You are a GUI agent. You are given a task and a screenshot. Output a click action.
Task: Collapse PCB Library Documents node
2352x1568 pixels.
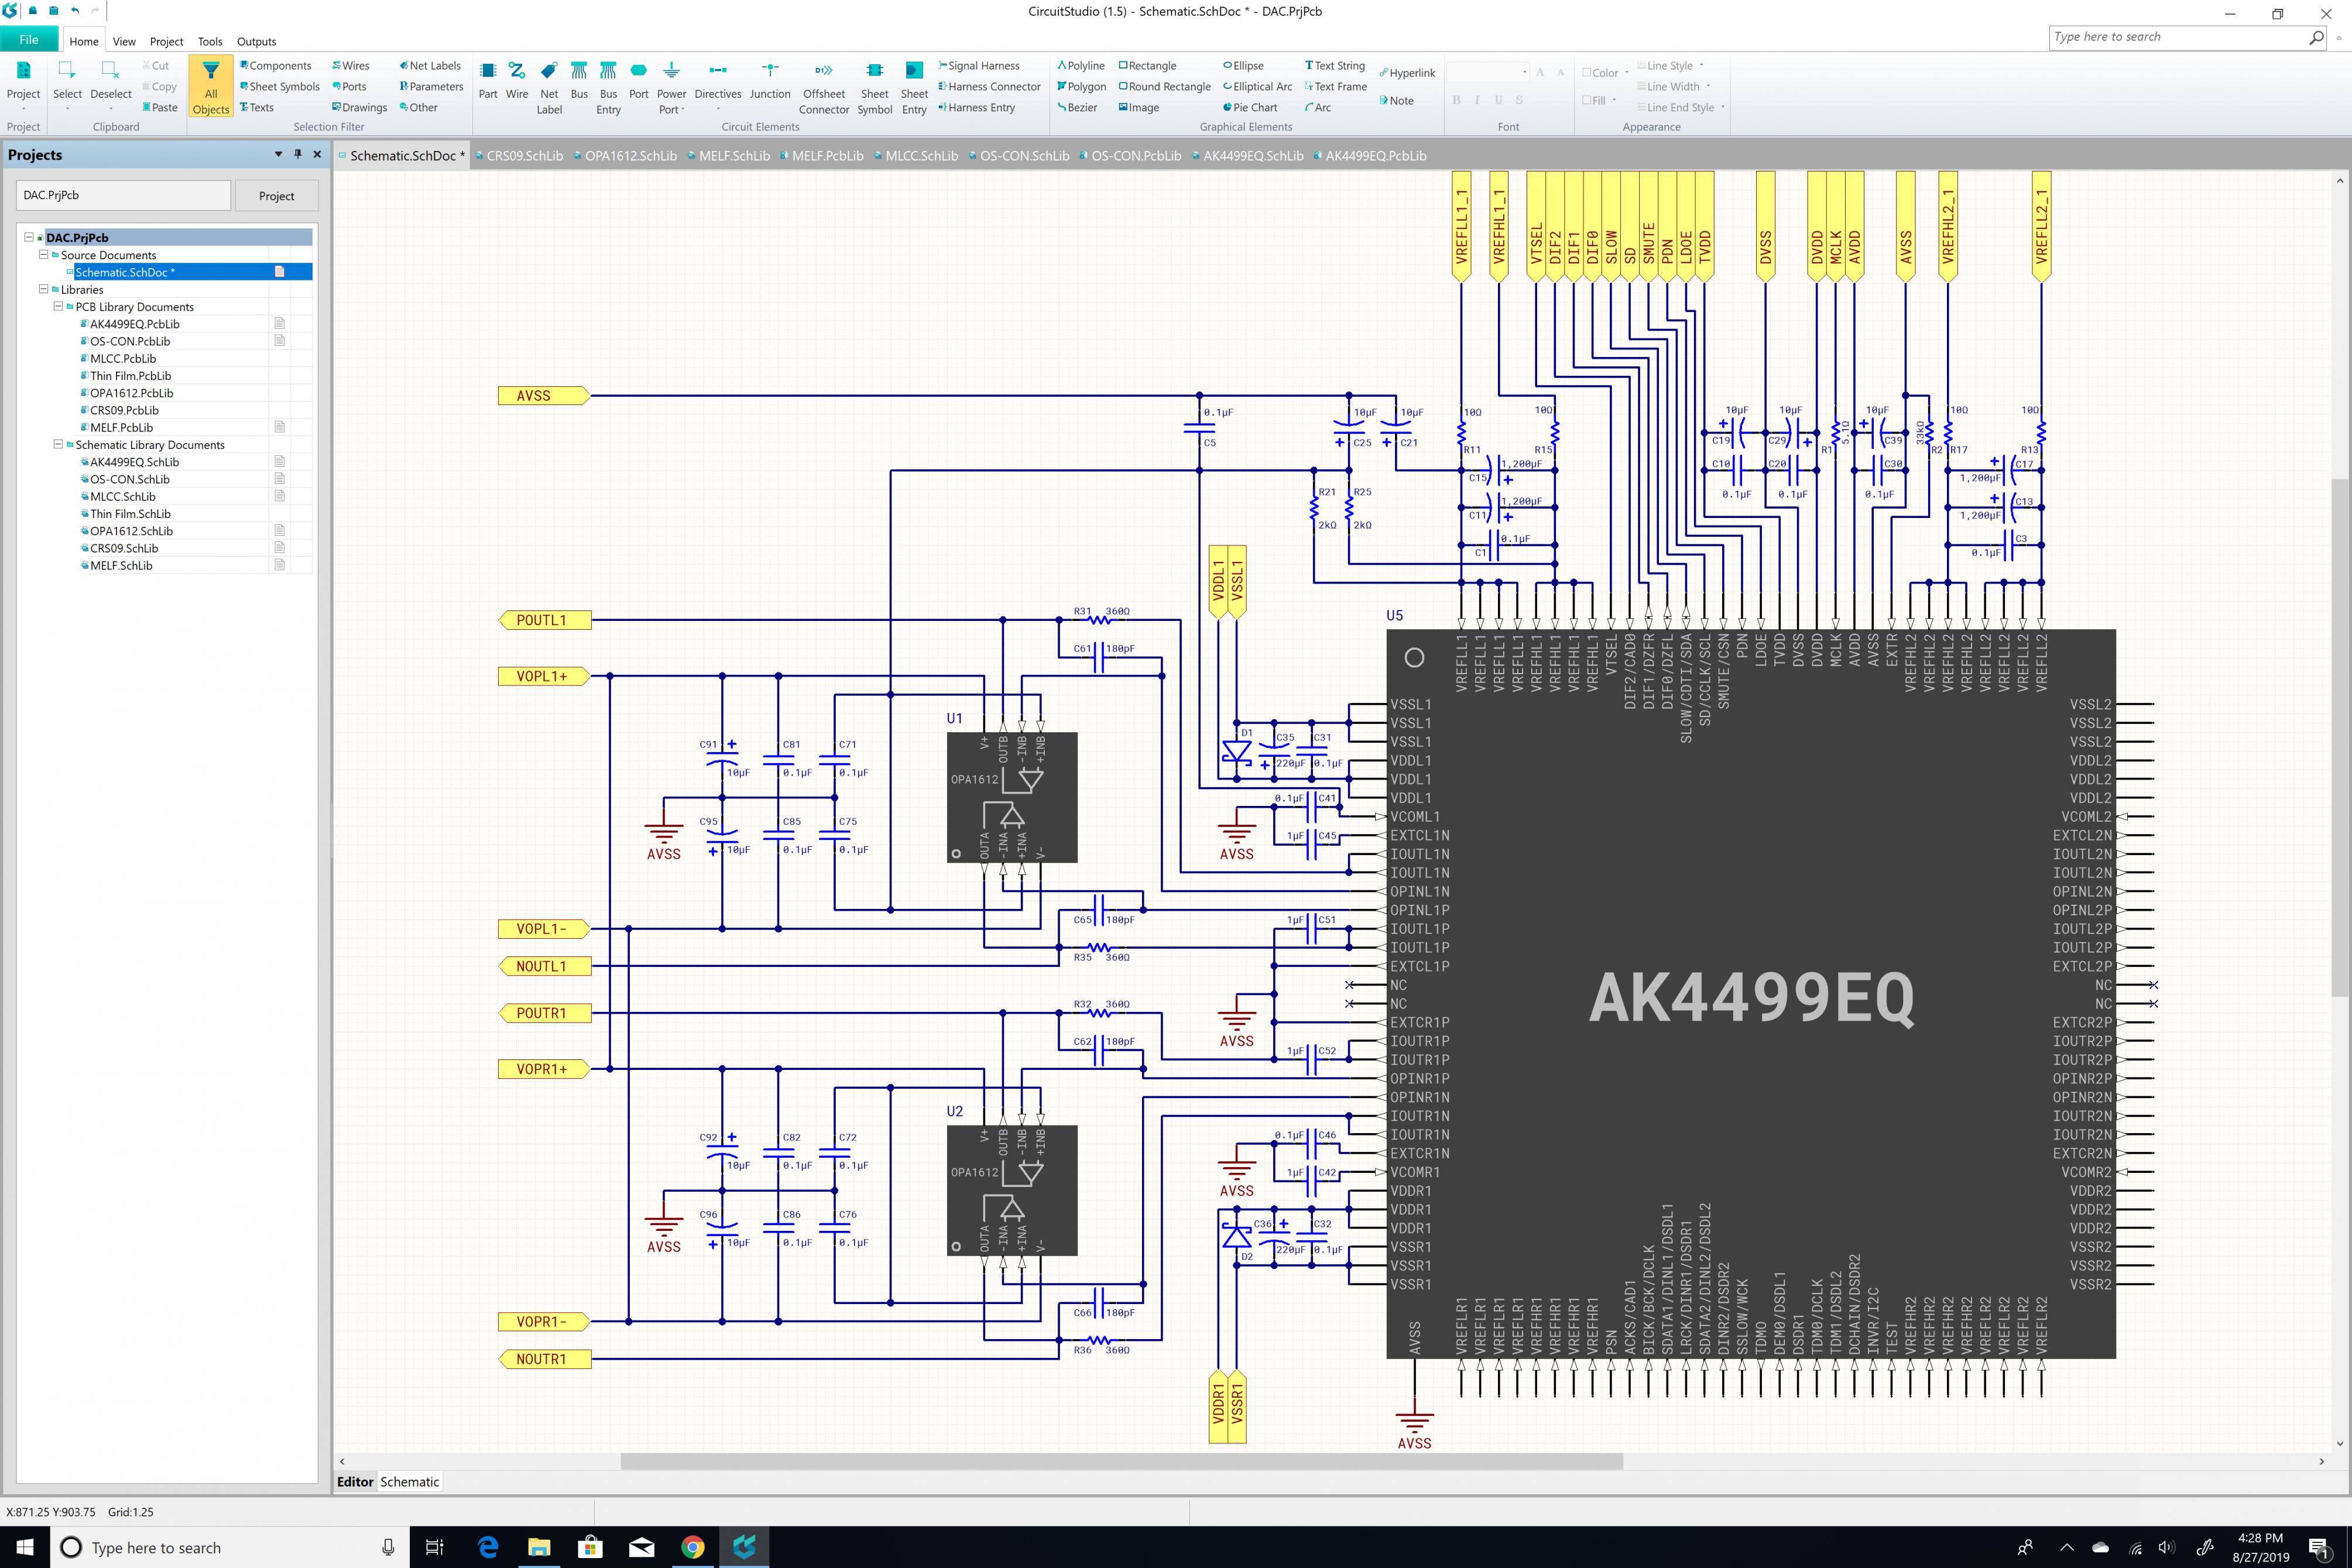(58, 306)
